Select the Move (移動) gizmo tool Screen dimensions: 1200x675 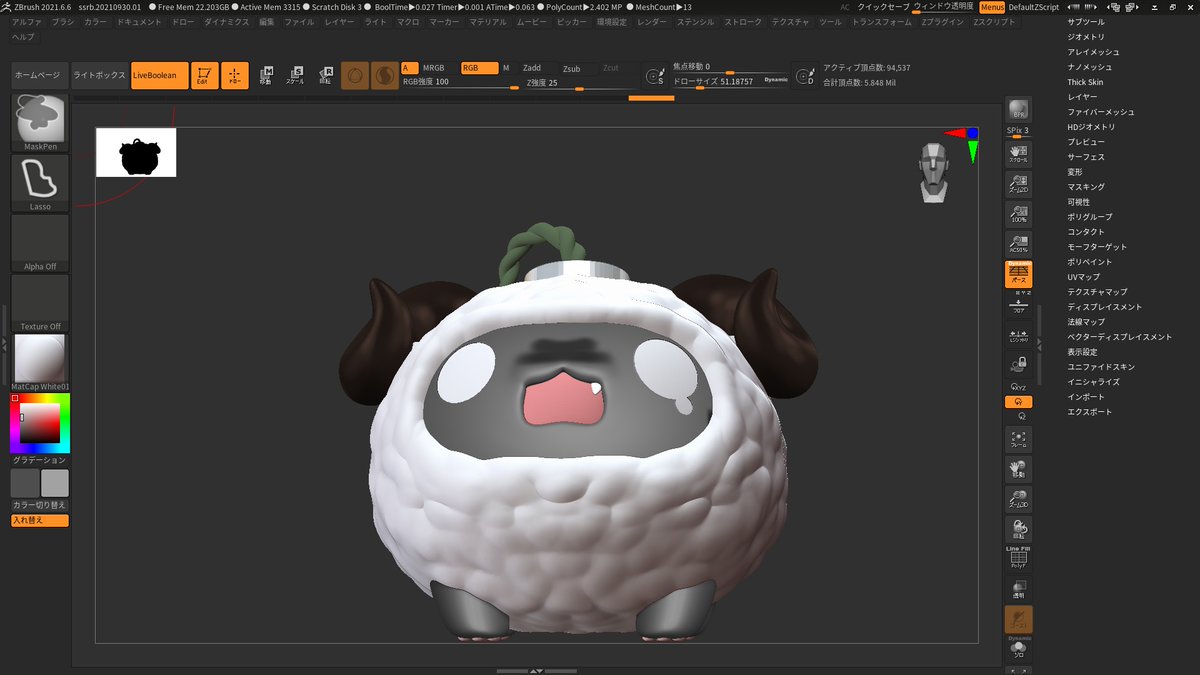tap(266, 75)
